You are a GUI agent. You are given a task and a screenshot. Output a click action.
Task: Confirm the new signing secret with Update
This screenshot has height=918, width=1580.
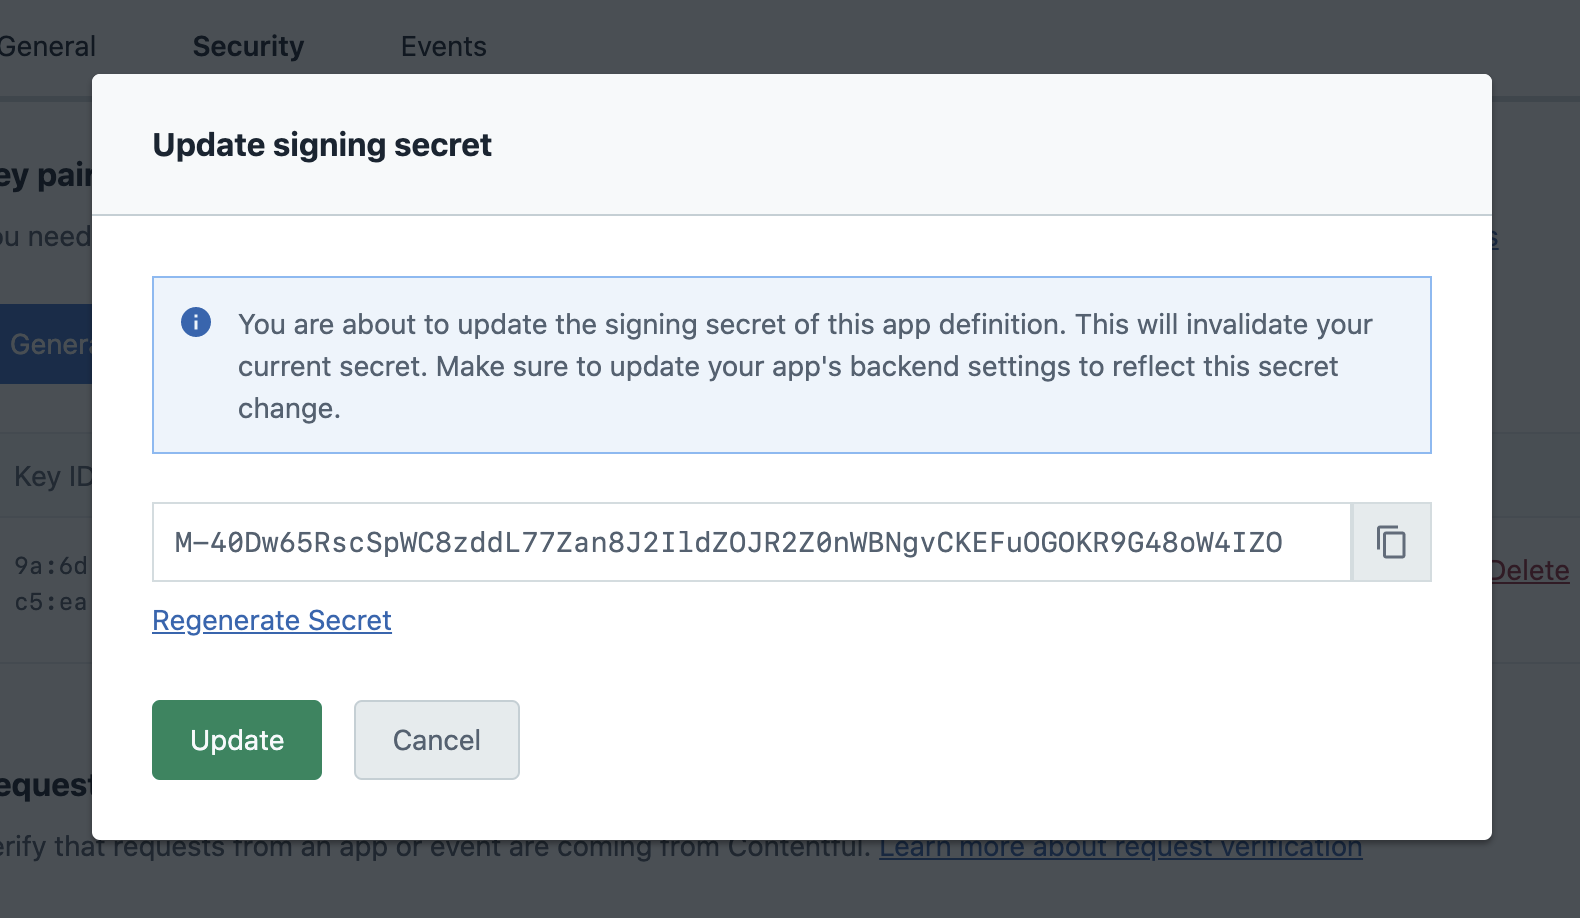tap(236, 740)
